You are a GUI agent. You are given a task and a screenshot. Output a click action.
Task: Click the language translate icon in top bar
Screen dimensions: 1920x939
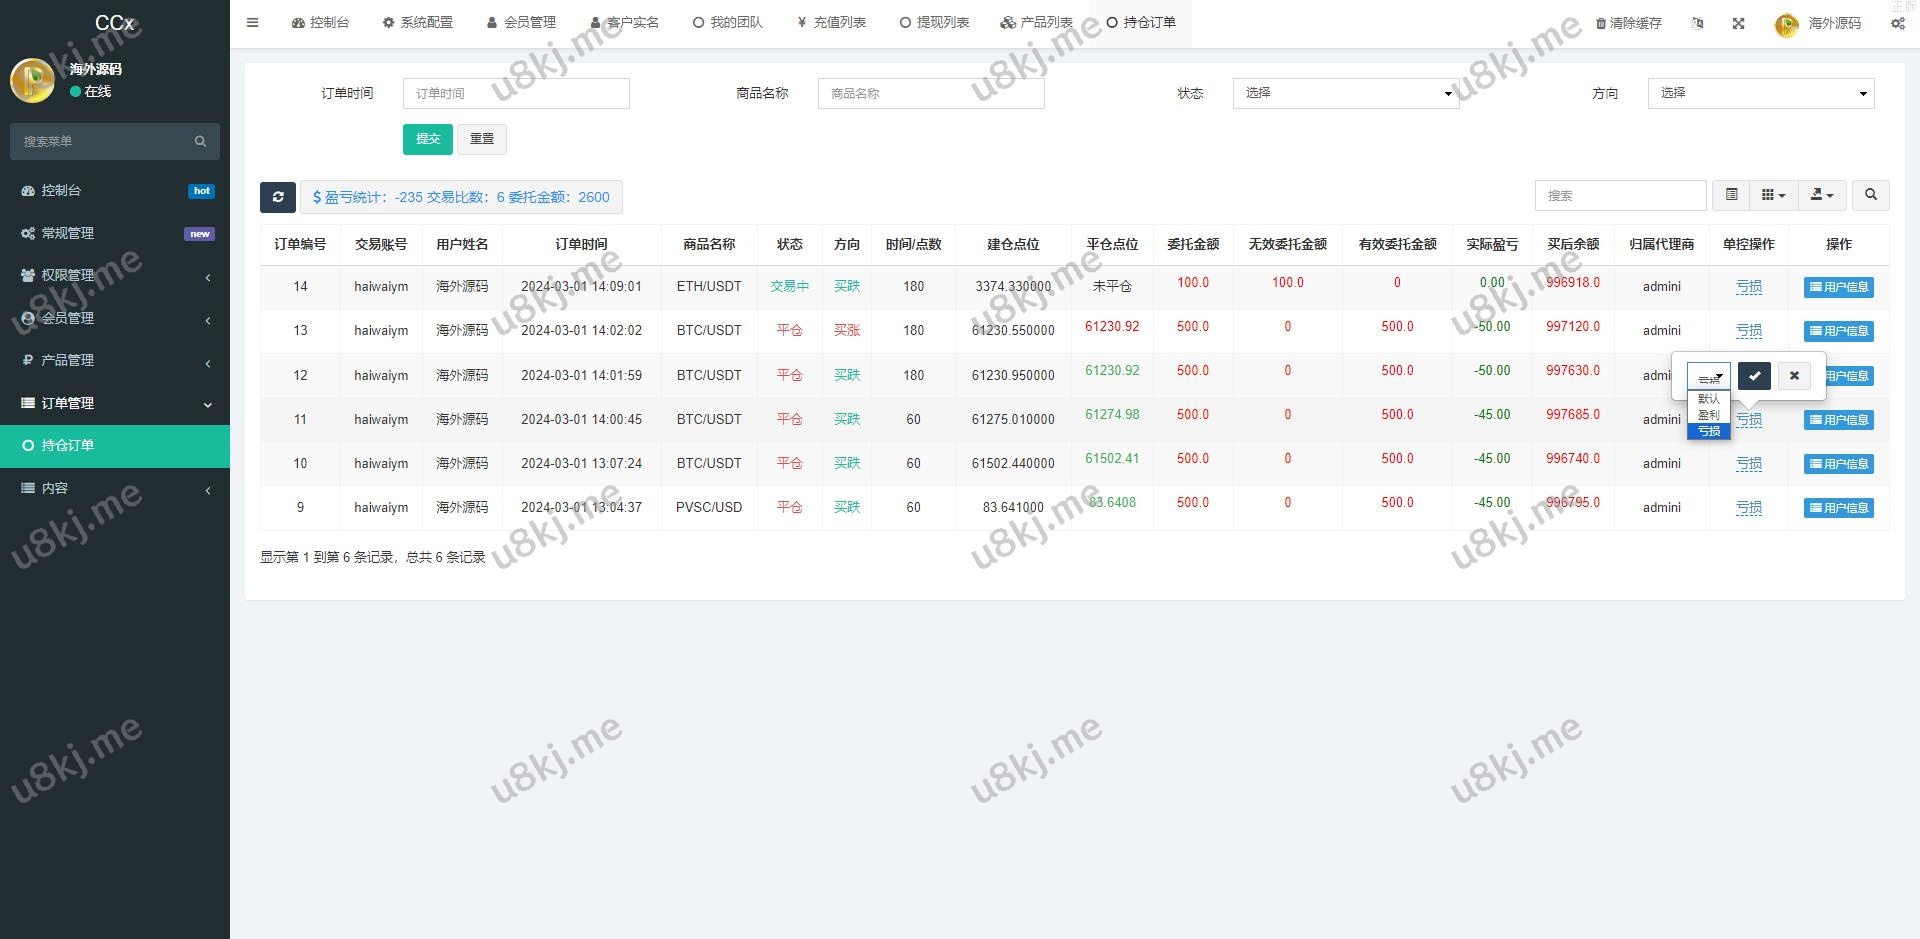[1697, 23]
